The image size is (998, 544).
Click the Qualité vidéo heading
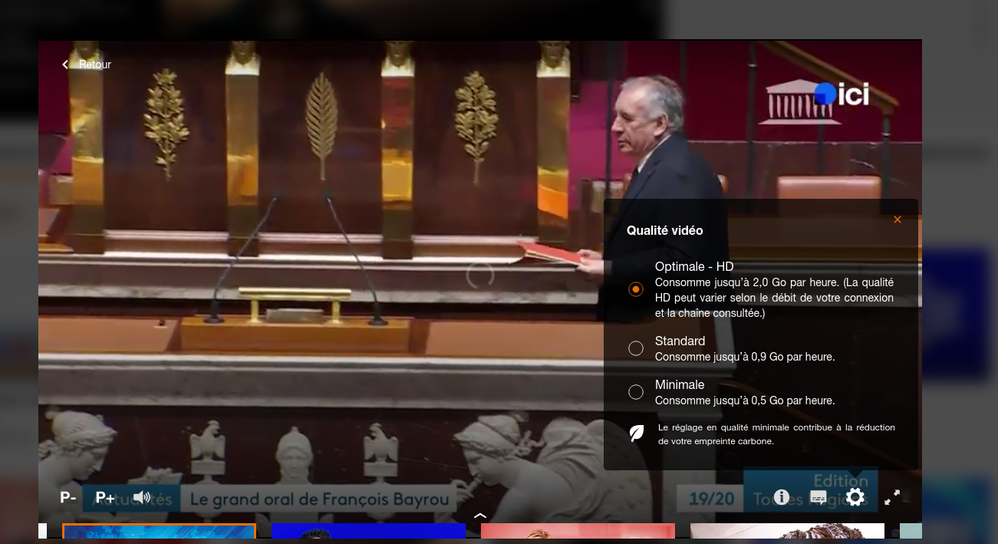click(x=664, y=230)
